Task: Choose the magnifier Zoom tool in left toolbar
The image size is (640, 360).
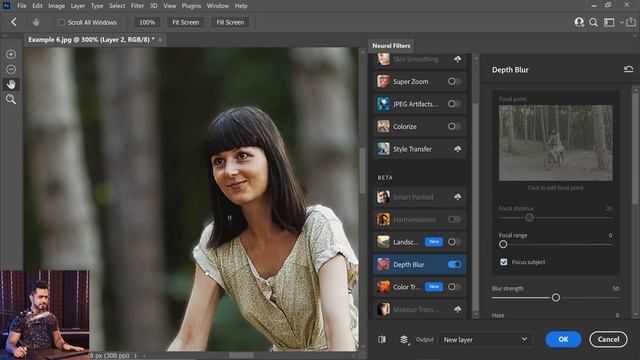Action: pyautogui.click(x=11, y=99)
